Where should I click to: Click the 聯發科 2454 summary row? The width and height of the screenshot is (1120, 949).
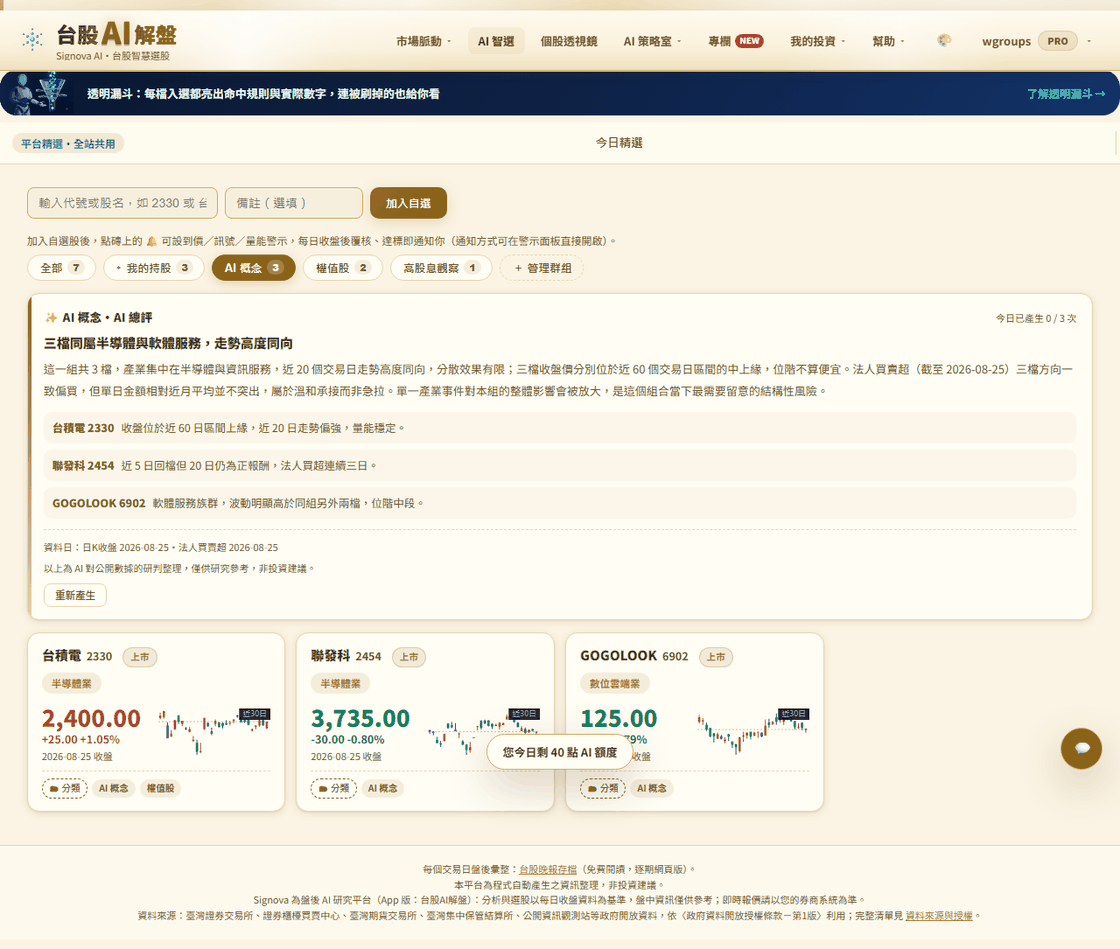click(x=559, y=466)
